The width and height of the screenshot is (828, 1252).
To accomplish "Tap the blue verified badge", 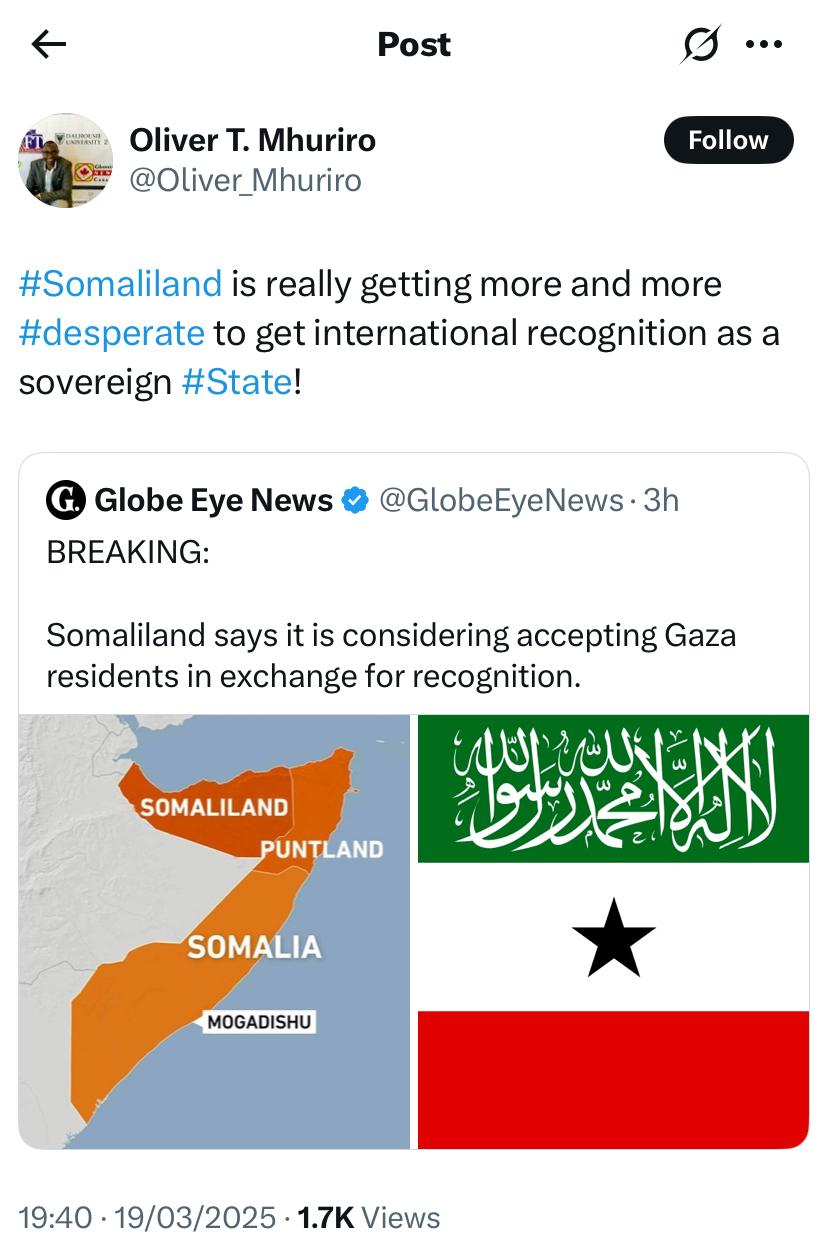I will 355,500.
